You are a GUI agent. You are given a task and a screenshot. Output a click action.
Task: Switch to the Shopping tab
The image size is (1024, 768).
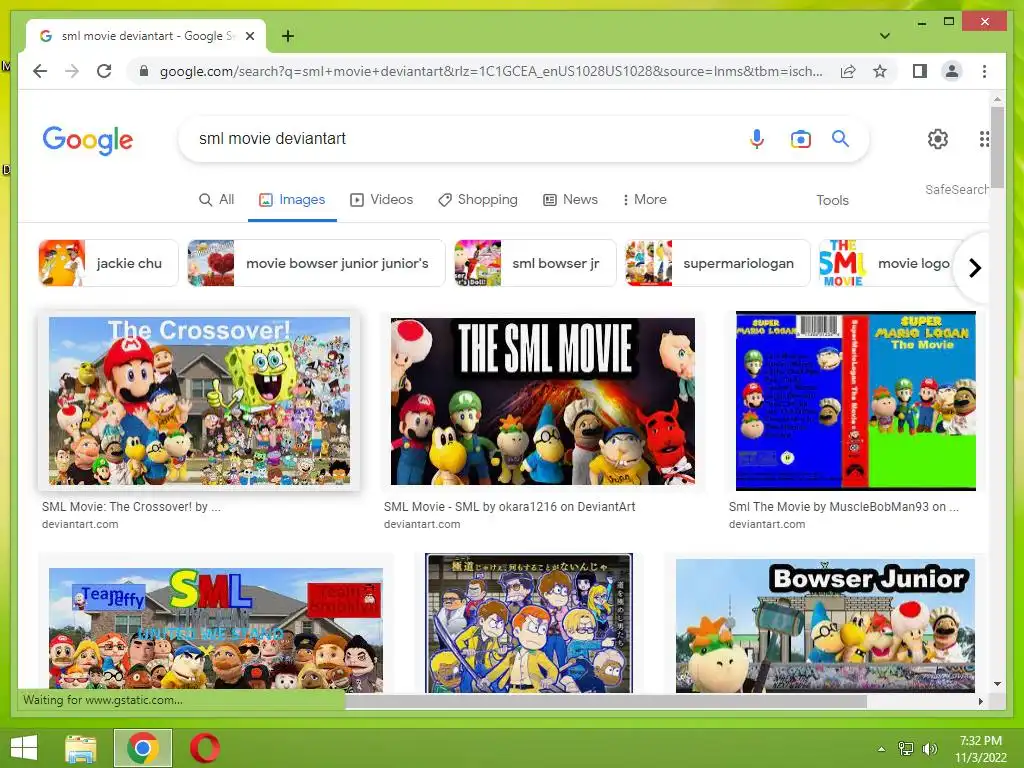[x=477, y=200]
